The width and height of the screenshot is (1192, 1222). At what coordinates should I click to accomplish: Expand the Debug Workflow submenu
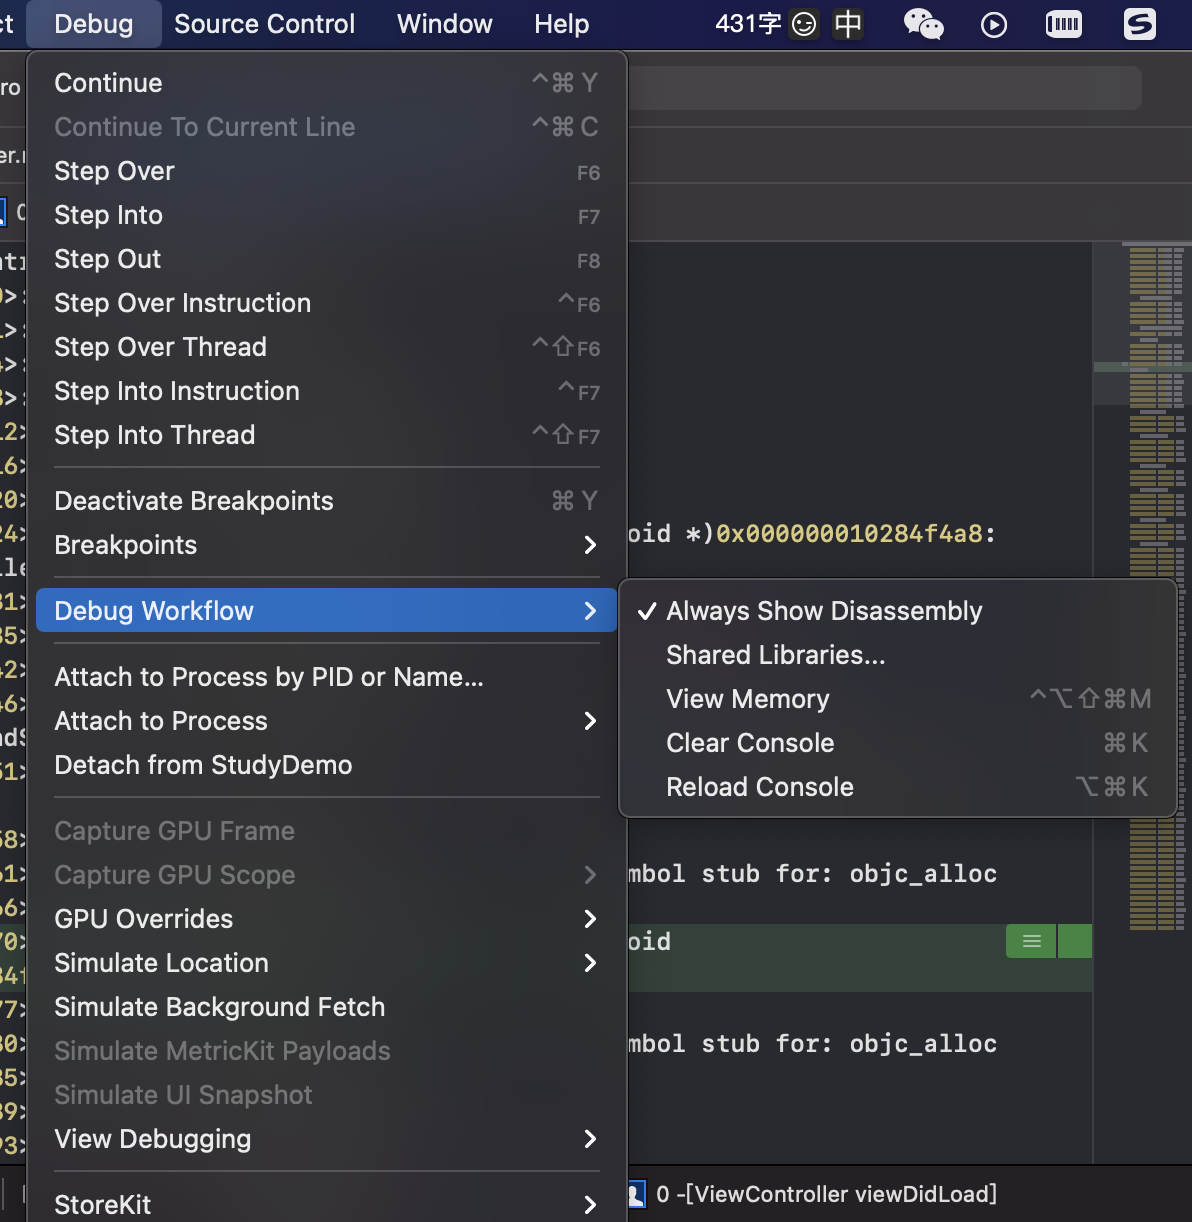tap(326, 611)
